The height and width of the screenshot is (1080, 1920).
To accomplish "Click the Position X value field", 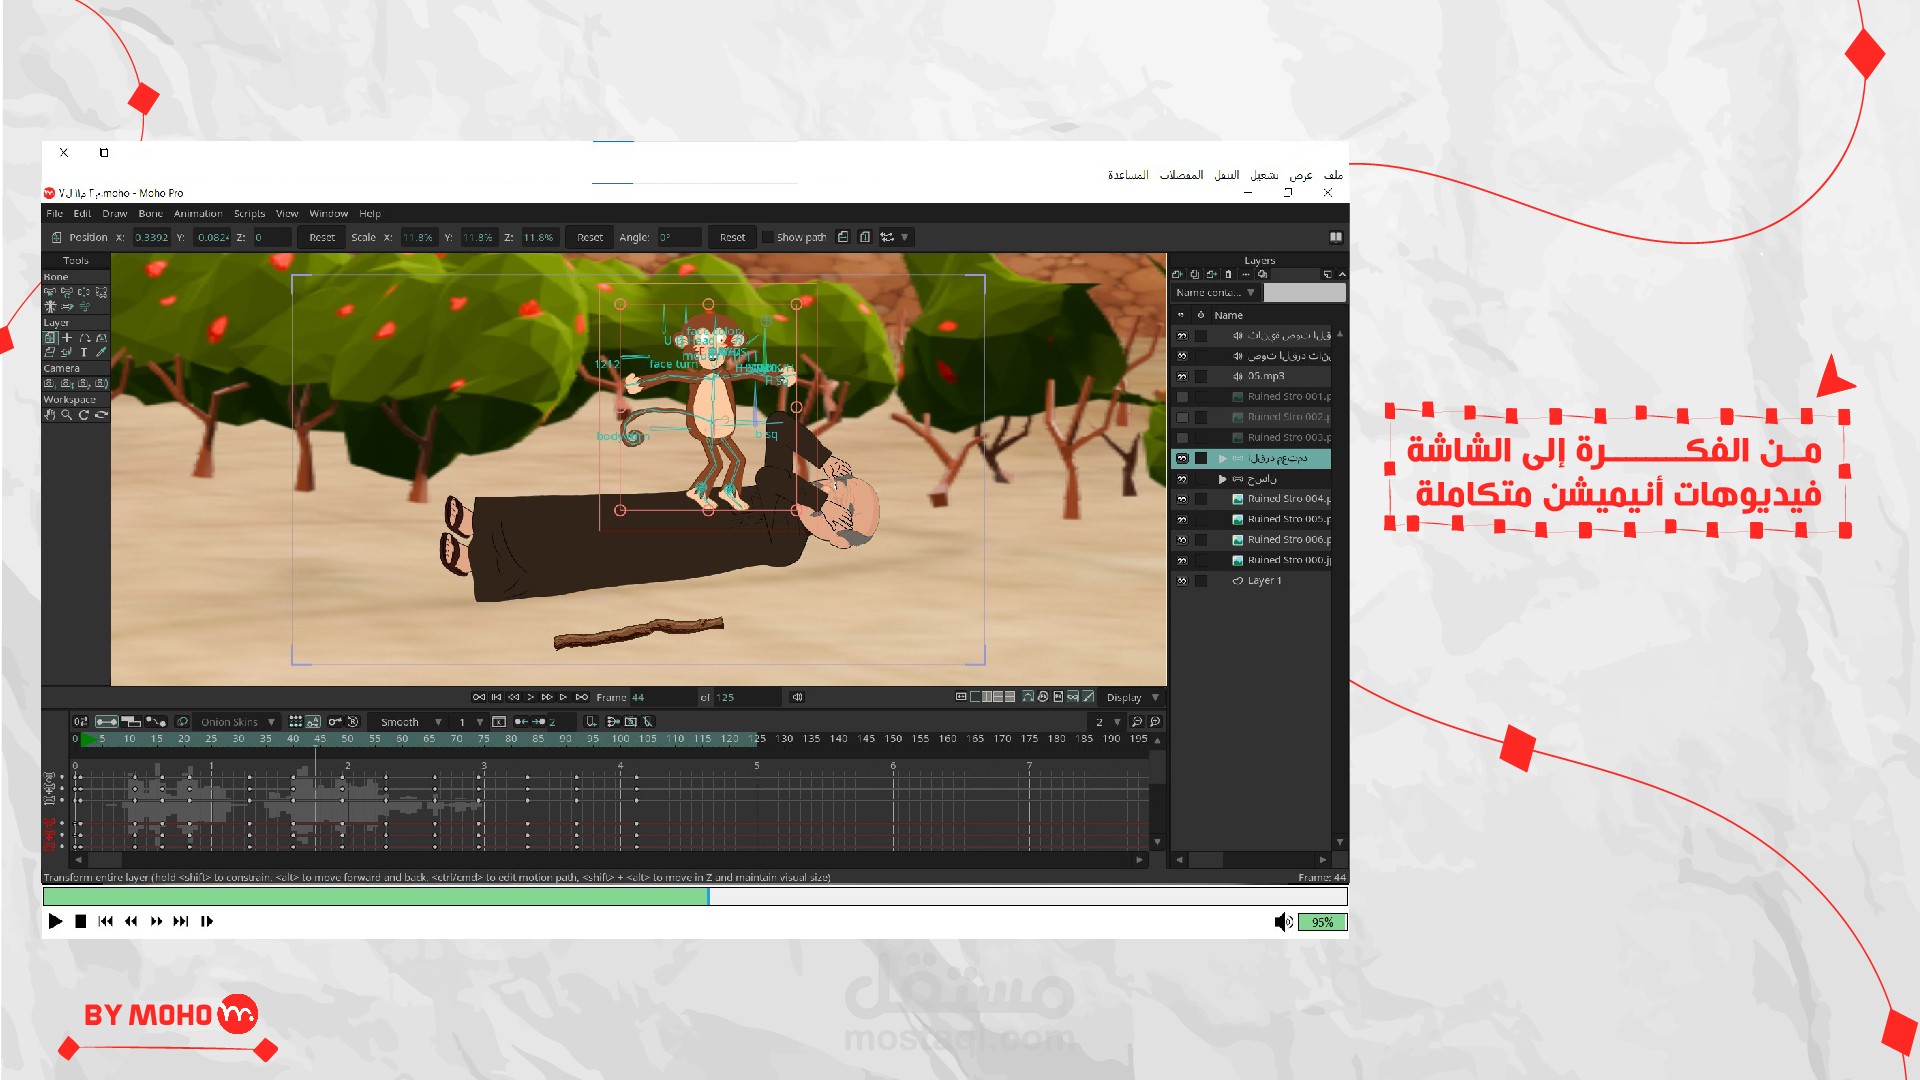I will coord(152,237).
